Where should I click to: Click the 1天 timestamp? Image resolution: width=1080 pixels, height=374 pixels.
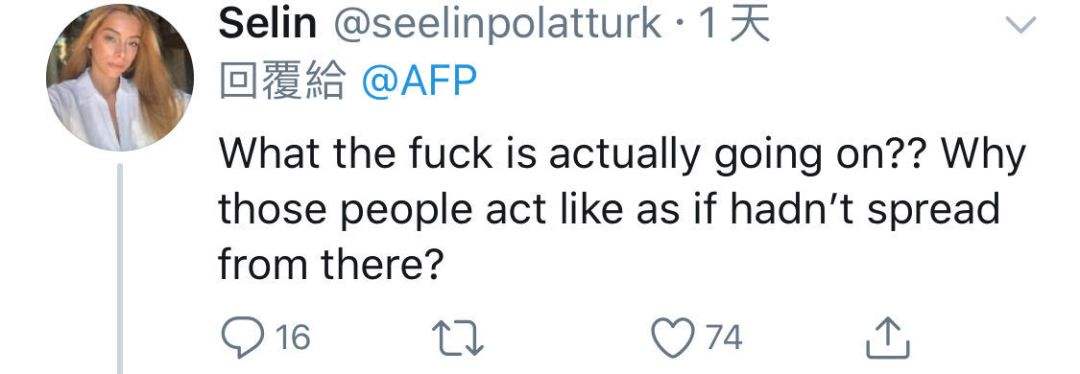pyautogui.click(x=733, y=25)
